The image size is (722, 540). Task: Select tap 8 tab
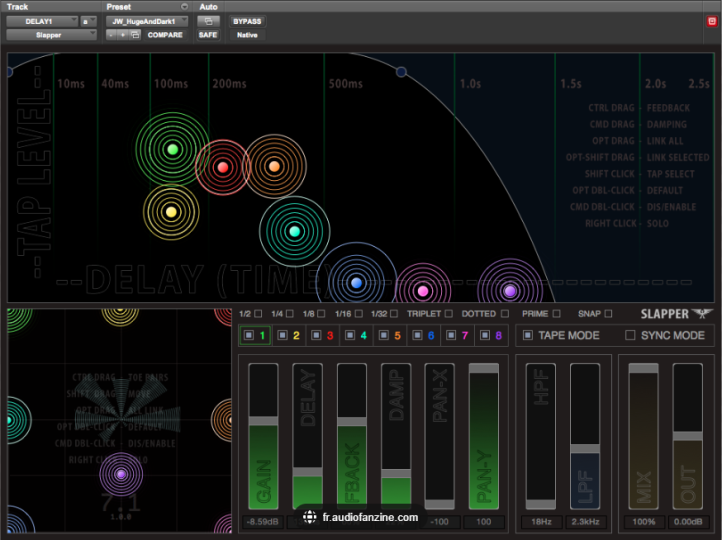point(491,336)
